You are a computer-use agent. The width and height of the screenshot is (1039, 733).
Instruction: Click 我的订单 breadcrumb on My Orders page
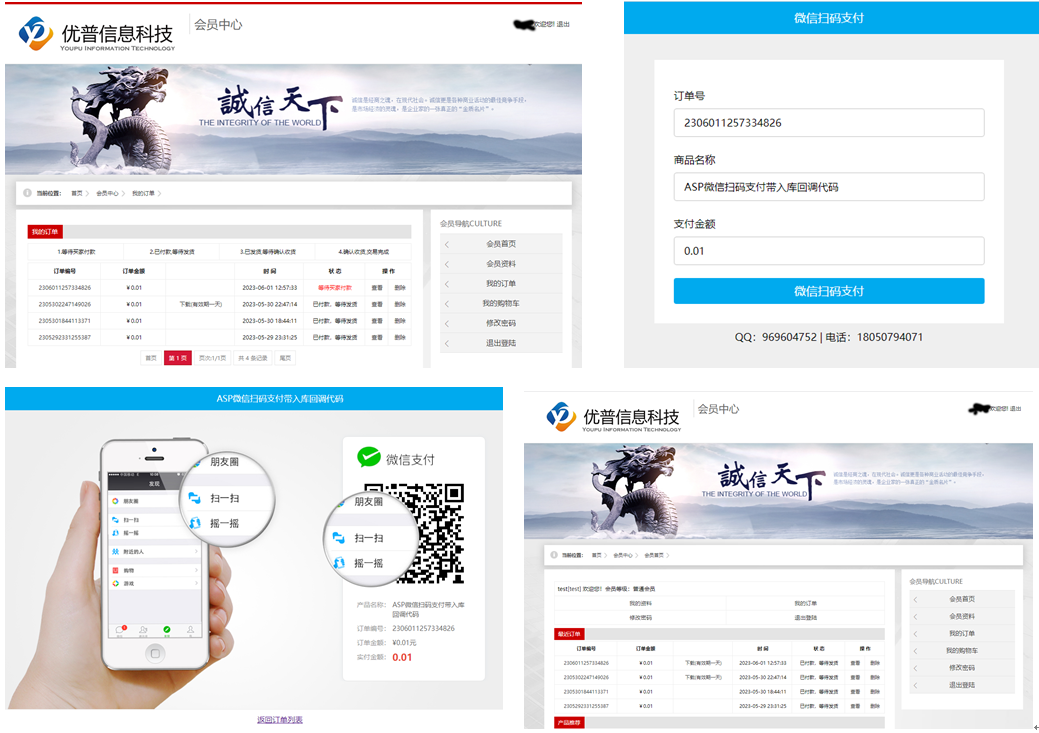coord(143,194)
